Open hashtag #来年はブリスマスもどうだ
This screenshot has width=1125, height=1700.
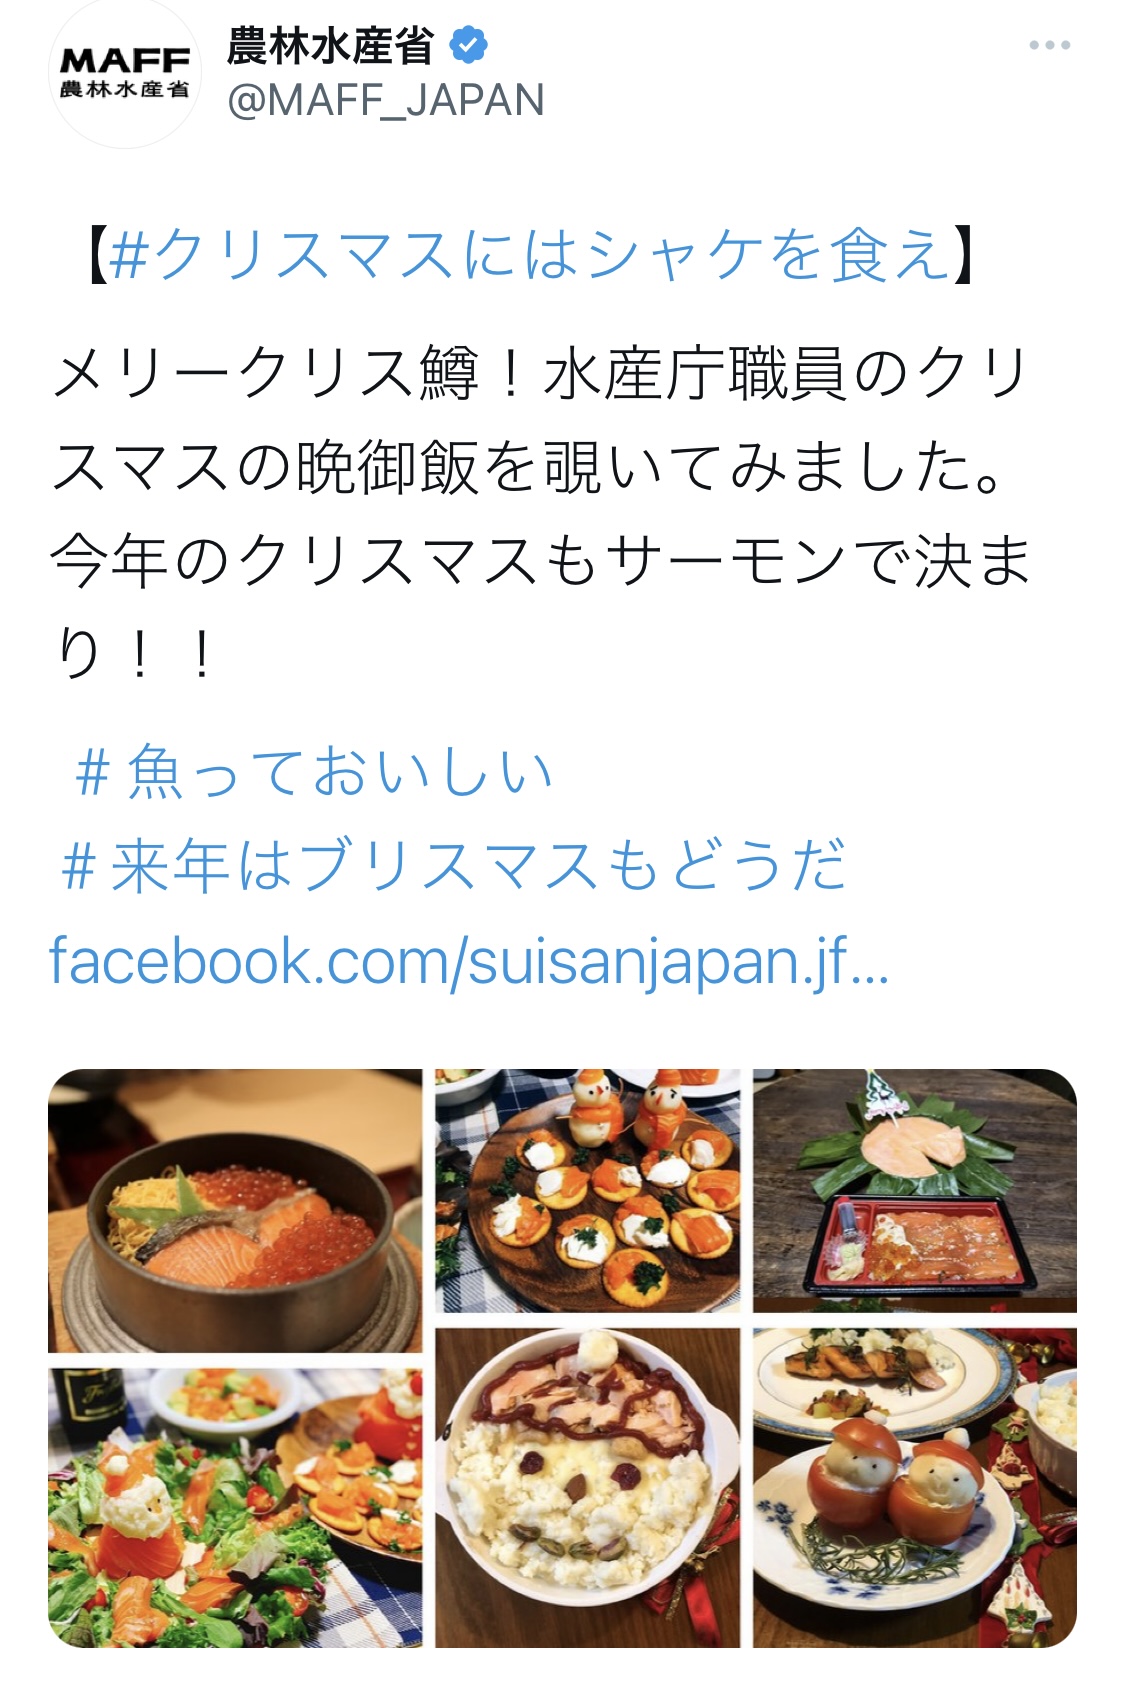453,865
